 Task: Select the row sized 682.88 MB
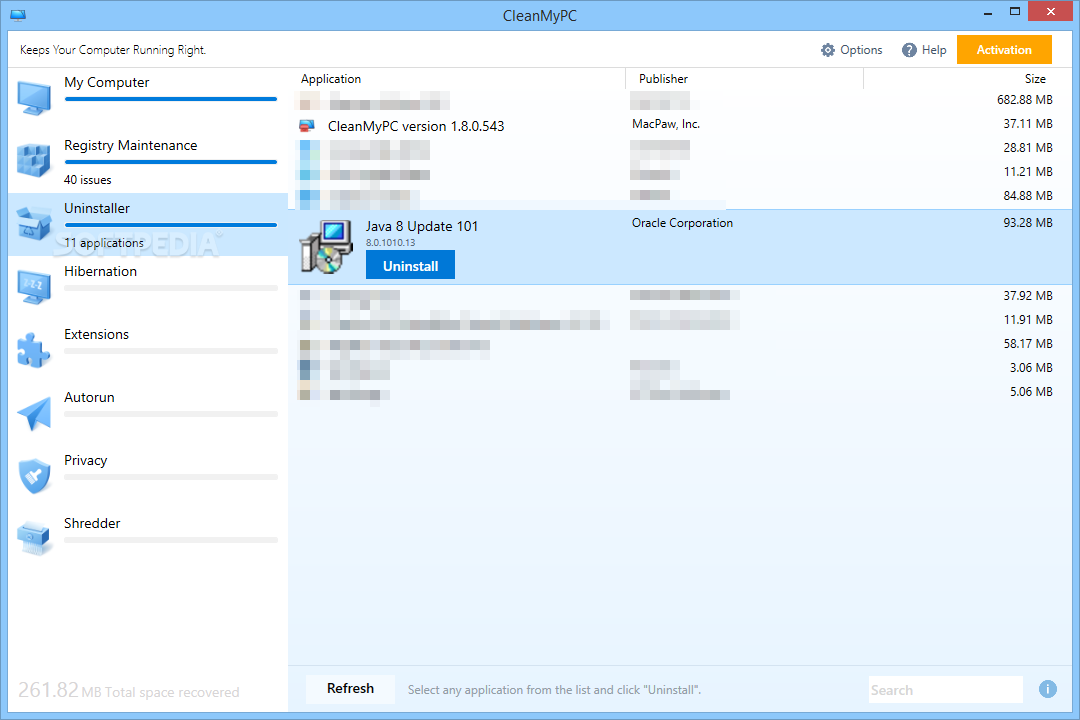(x=681, y=101)
